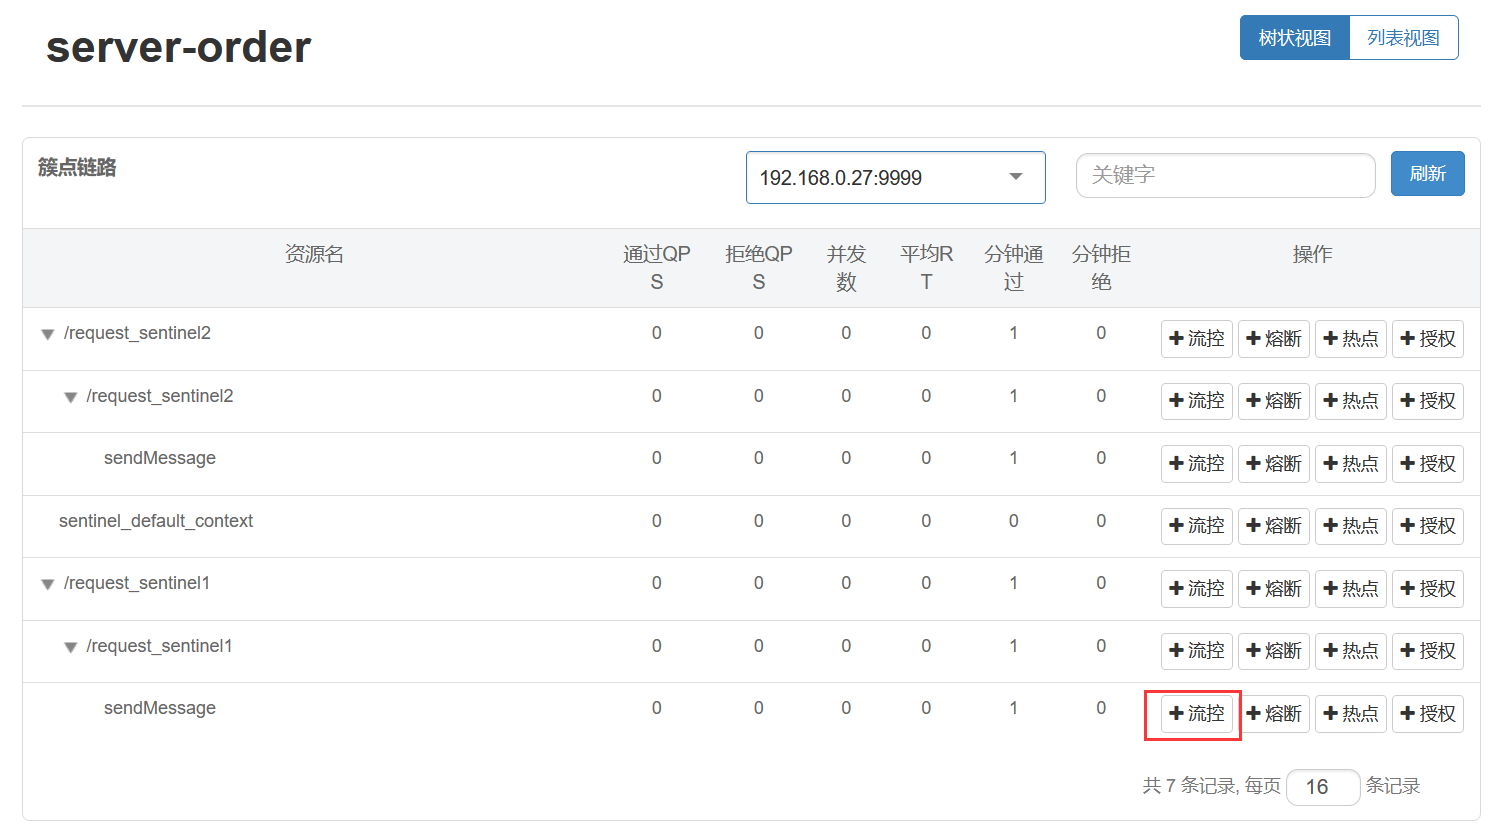Add 授权 rule for nested /request_sentinel1
This screenshot has height=839, width=1499.
[1427, 651]
